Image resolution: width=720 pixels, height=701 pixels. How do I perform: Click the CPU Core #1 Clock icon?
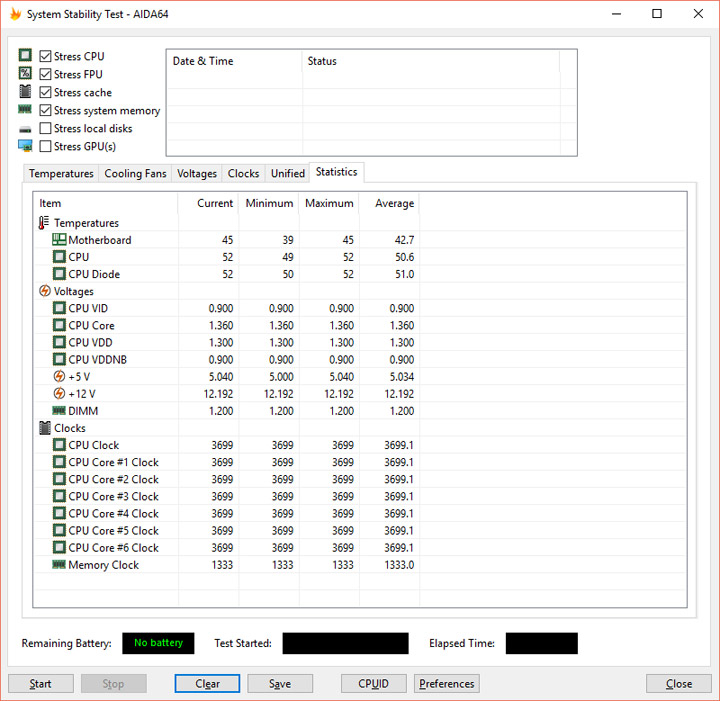click(x=59, y=462)
